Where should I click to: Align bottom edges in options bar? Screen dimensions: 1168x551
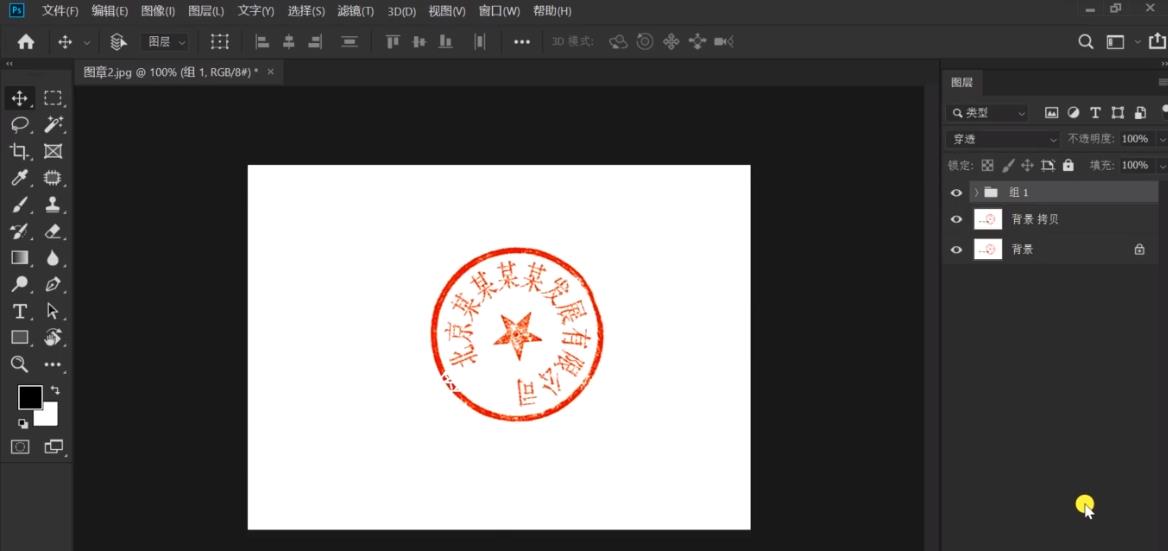pos(445,42)
